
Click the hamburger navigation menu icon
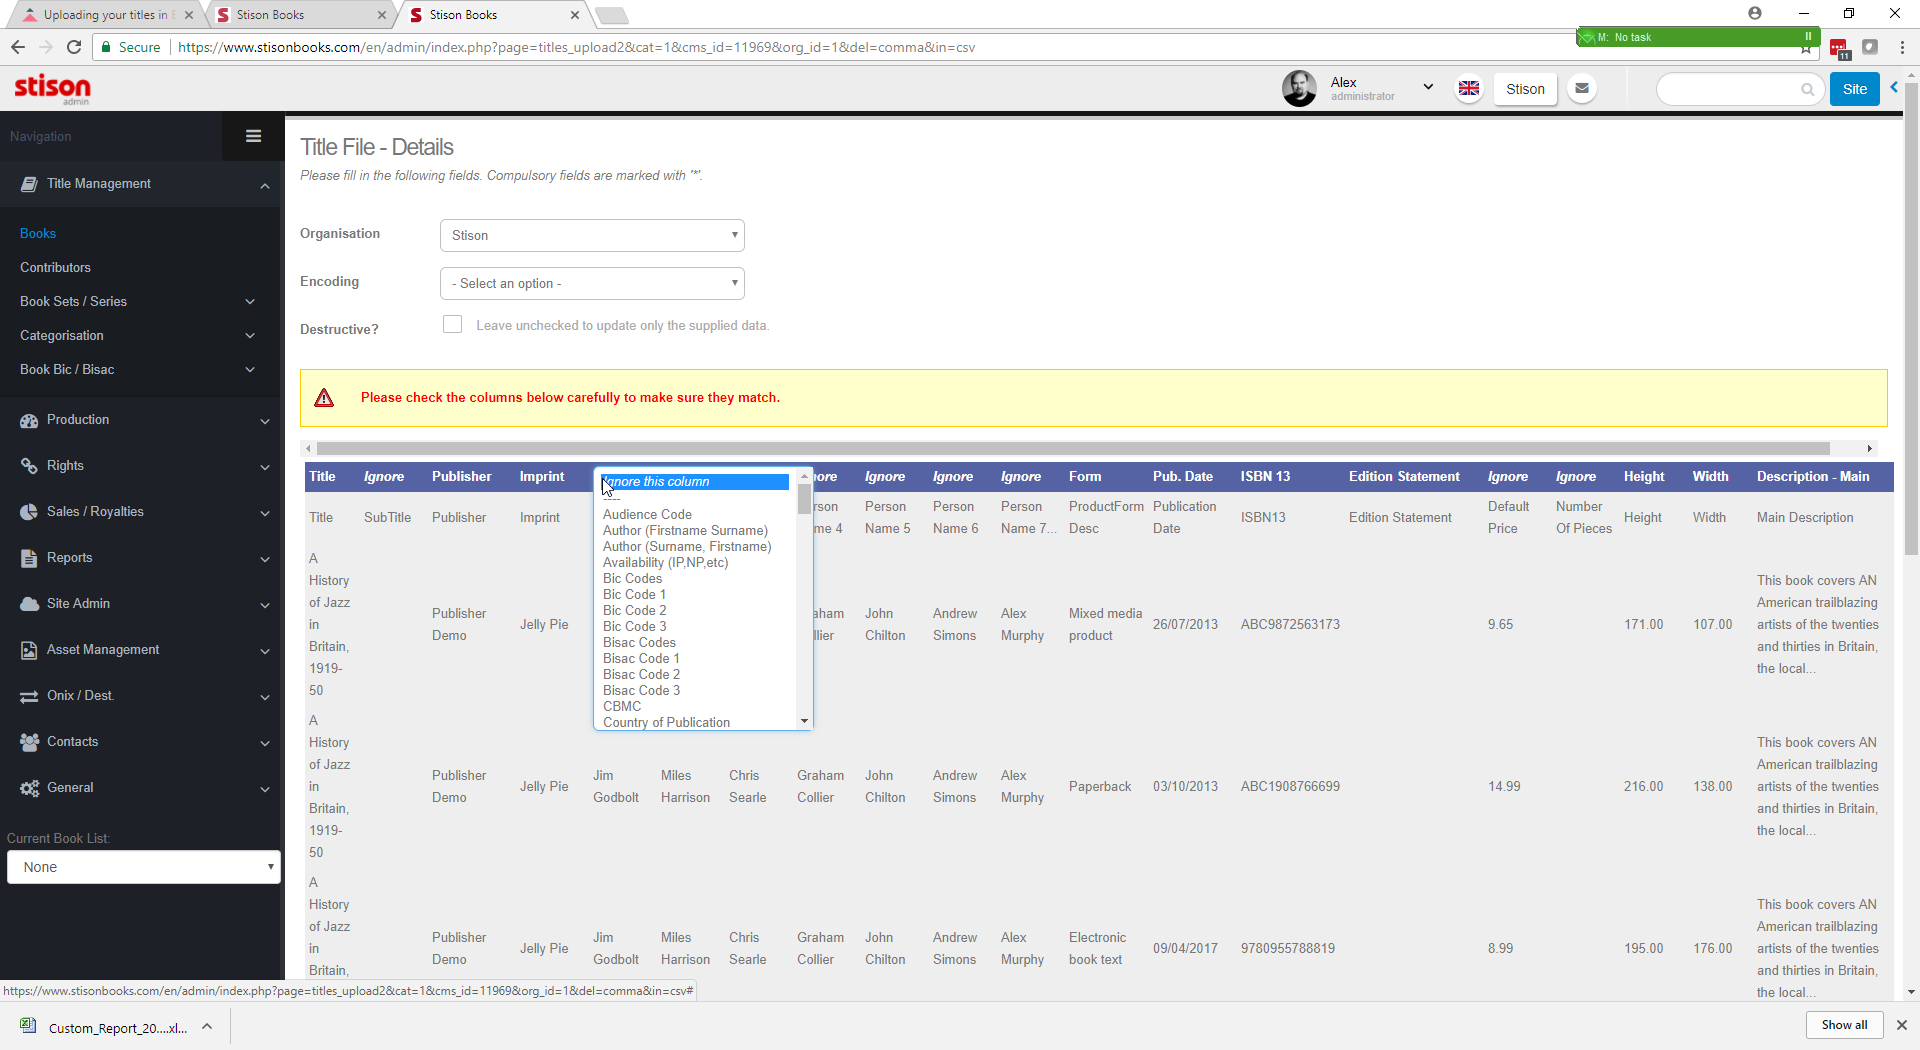[253, 136]
